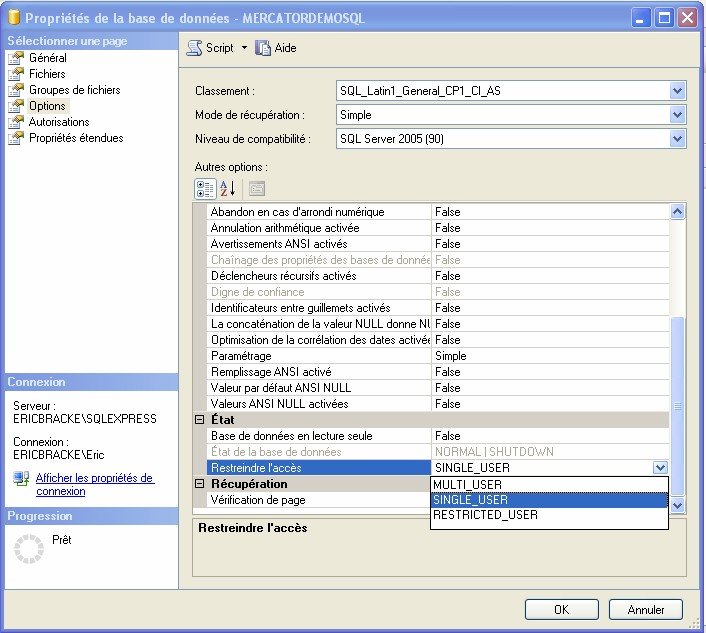The height and width of the screenshot is (633, 706).
Task: Select the Général page
Action: [x=47, y=58]
